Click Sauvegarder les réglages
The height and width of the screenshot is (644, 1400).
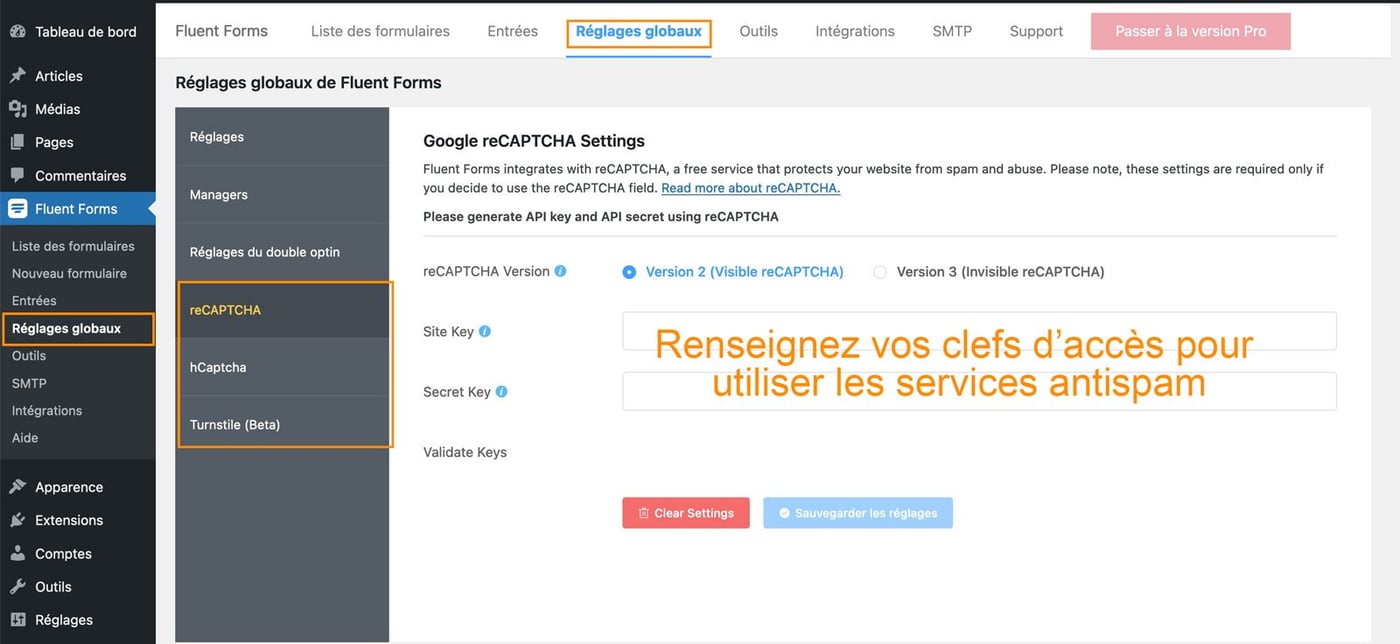coord(857,512)
